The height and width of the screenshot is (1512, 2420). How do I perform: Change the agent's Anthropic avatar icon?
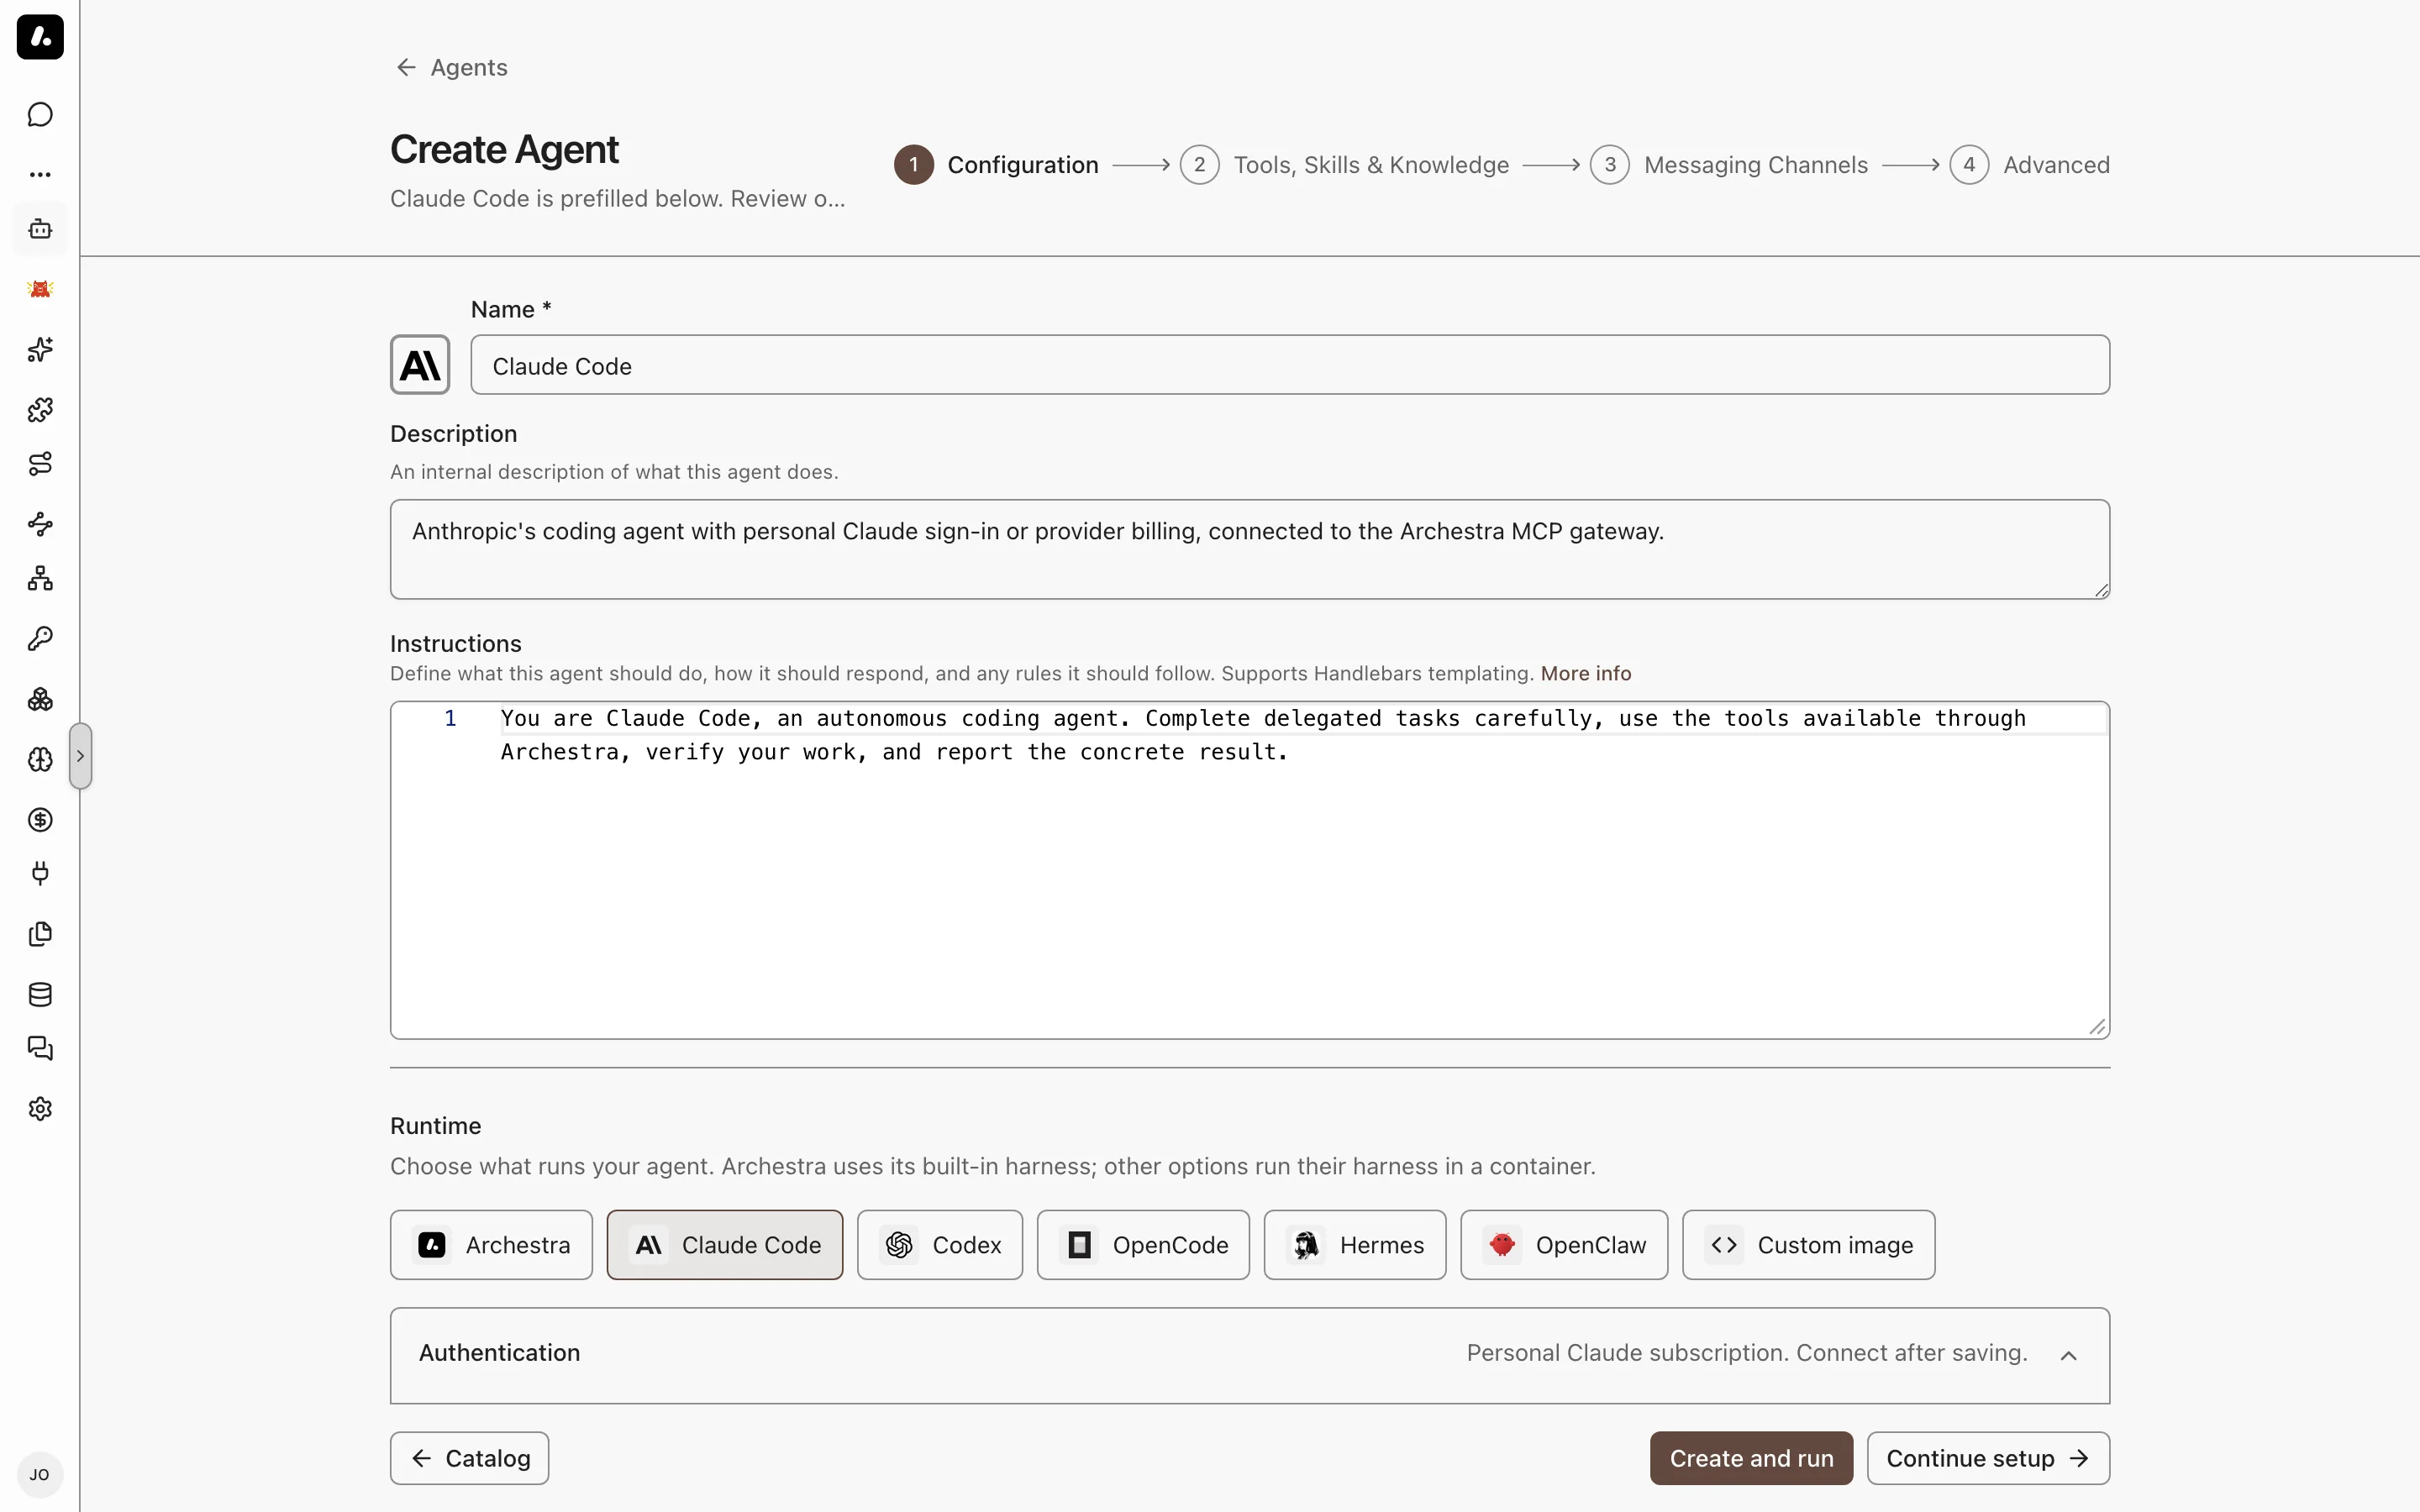420,365
